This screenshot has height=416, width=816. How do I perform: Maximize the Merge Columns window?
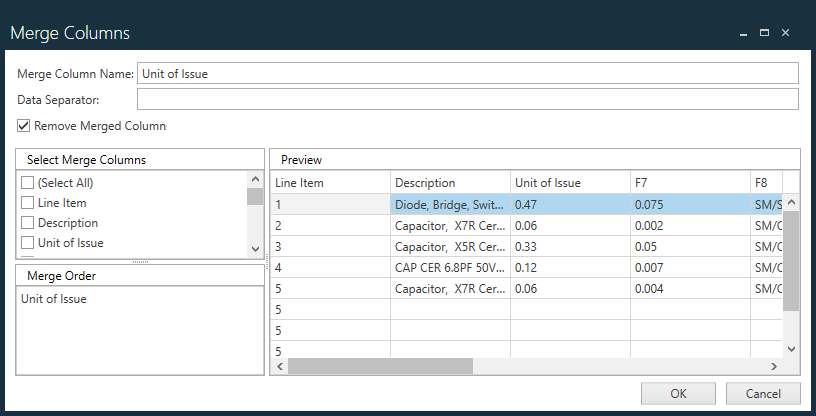pos(764,33)
